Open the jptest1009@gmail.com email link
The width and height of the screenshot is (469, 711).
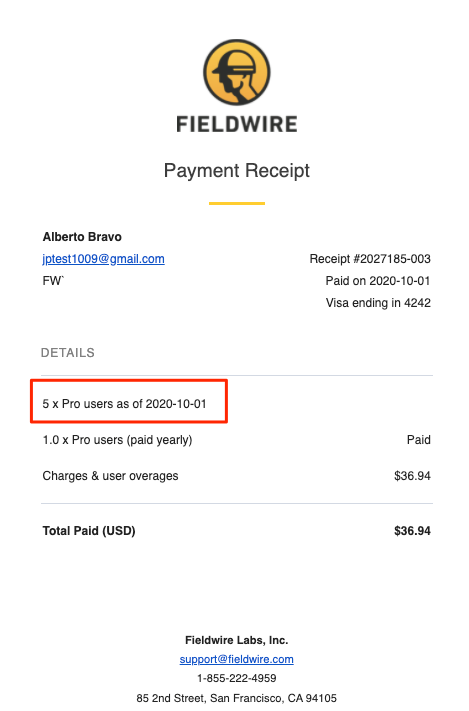pyautogui.click(x=103, y=259)
